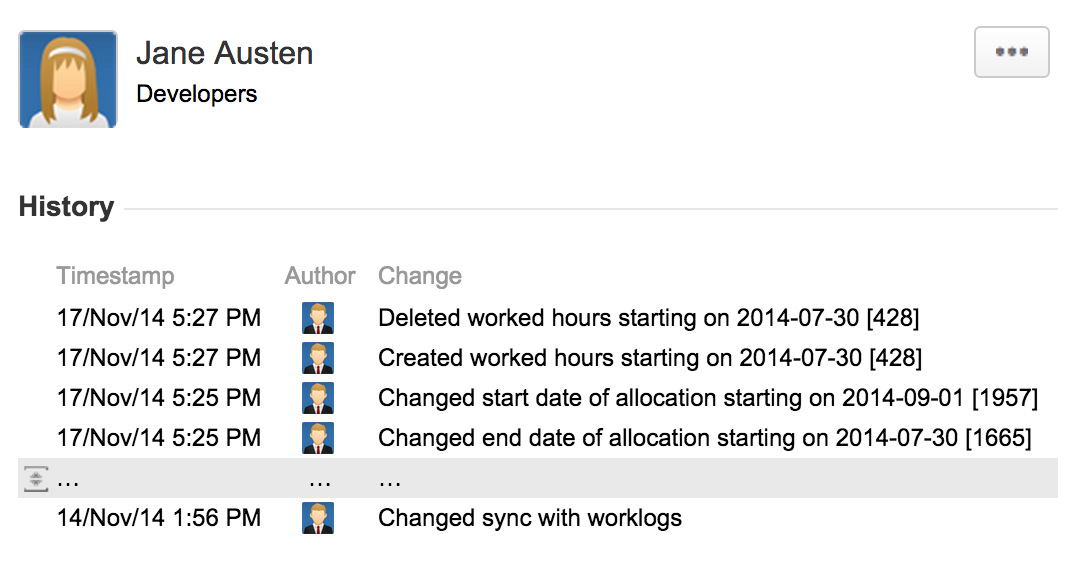The image size is (1082, 566).
Task: Click the Author column header
Action: point(320,276)
